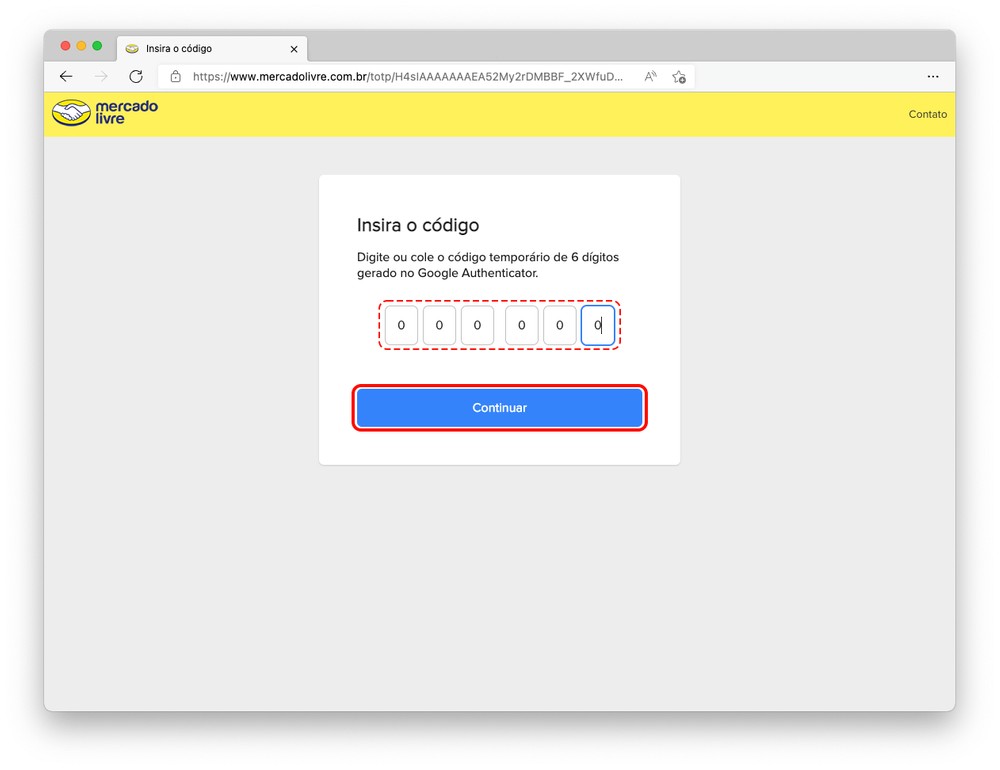This screenshot has width=1000, height=770.
Task: Focus the sixth digit code box
Action: [598, 325]
